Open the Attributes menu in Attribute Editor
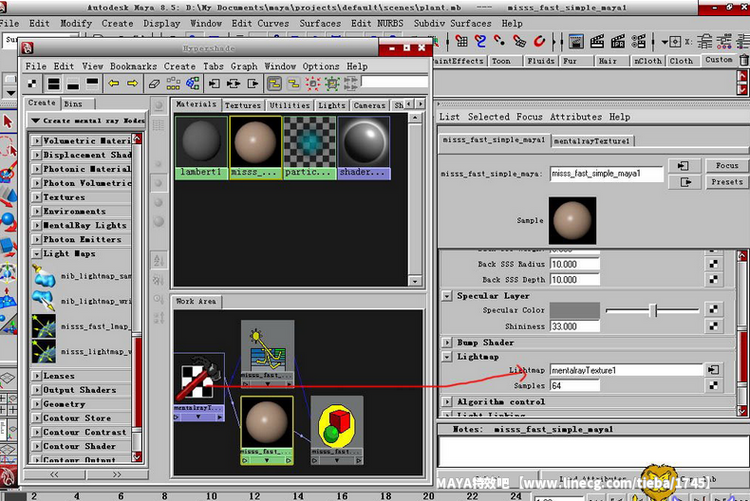 click(x=576, y=117)
